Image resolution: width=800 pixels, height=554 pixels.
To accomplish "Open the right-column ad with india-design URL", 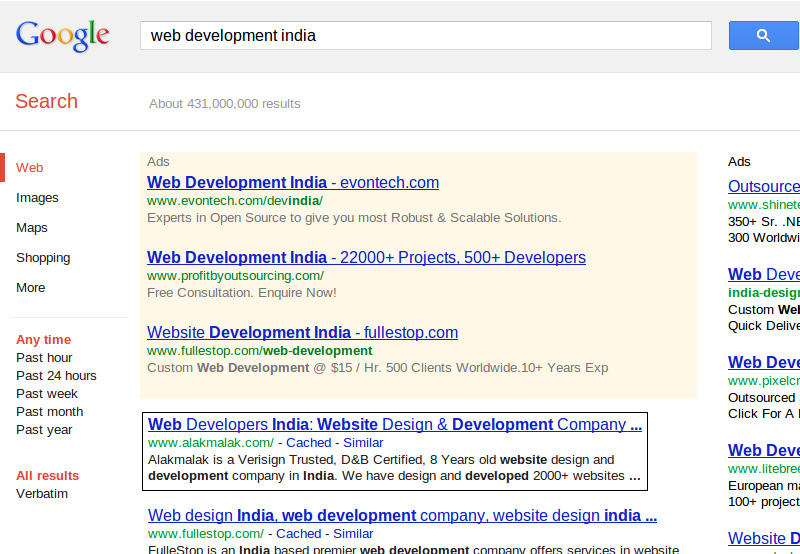I will (764, 274).
